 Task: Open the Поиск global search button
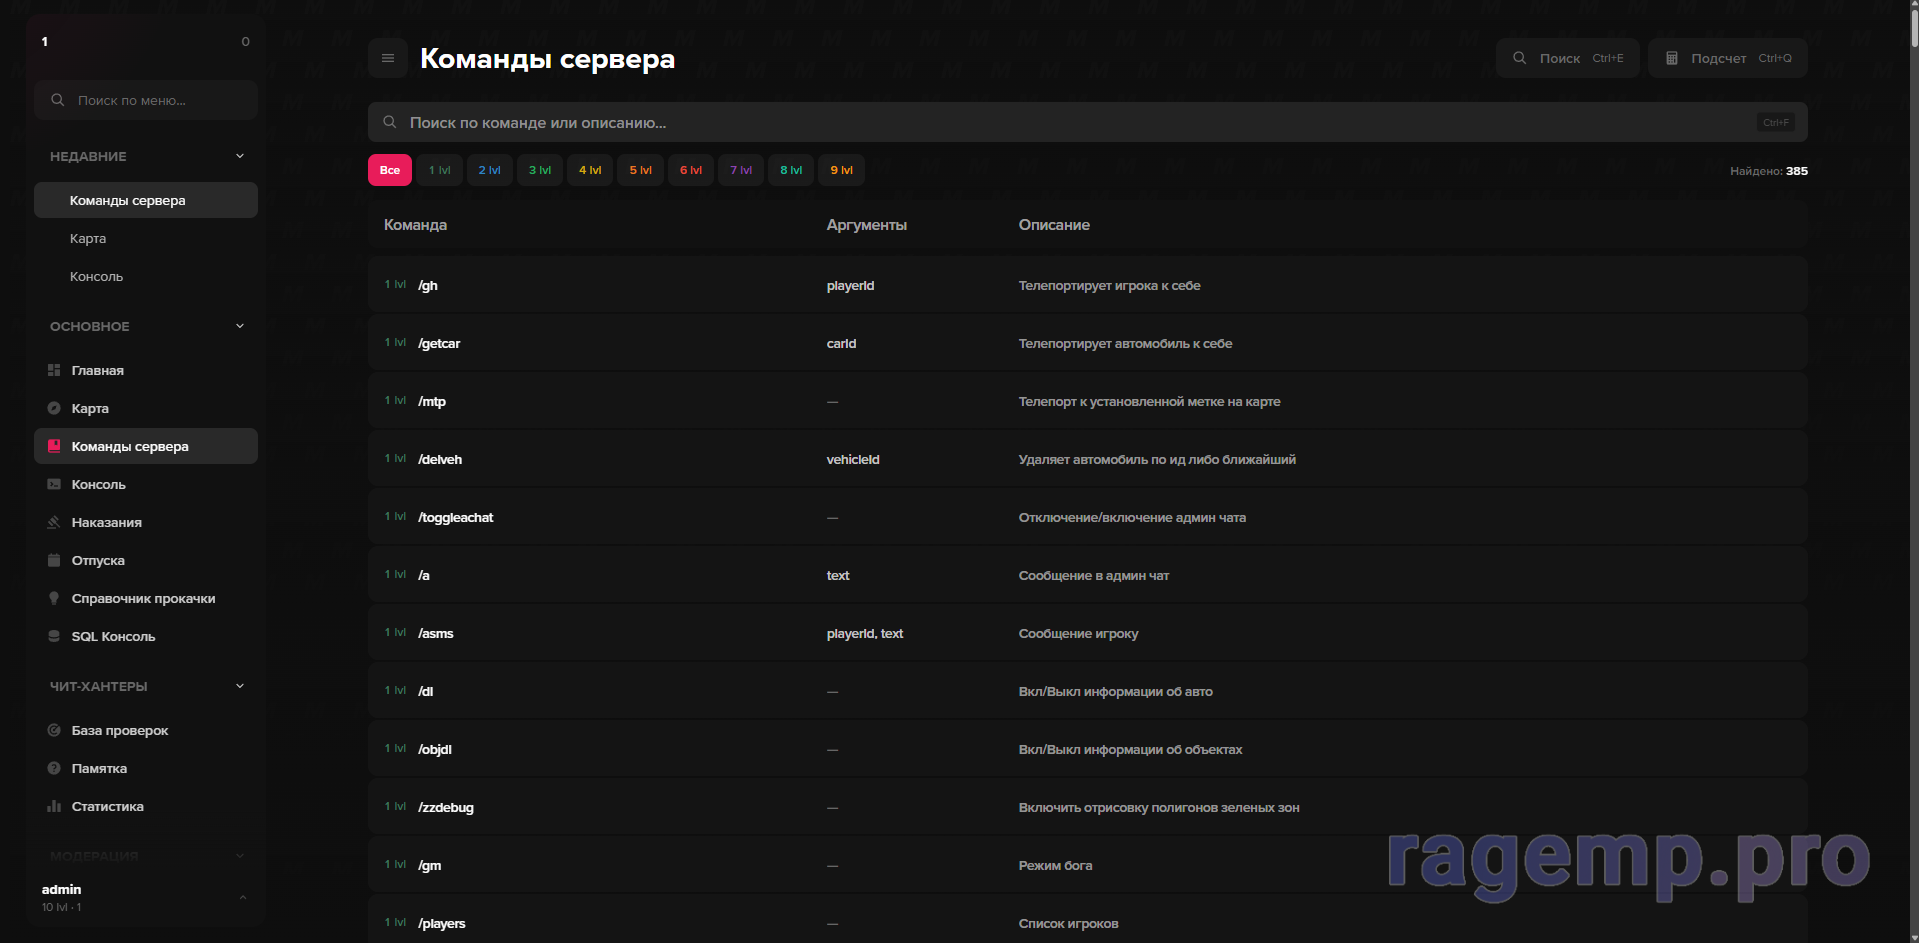pyautogui.click(x=1568, y=58)
